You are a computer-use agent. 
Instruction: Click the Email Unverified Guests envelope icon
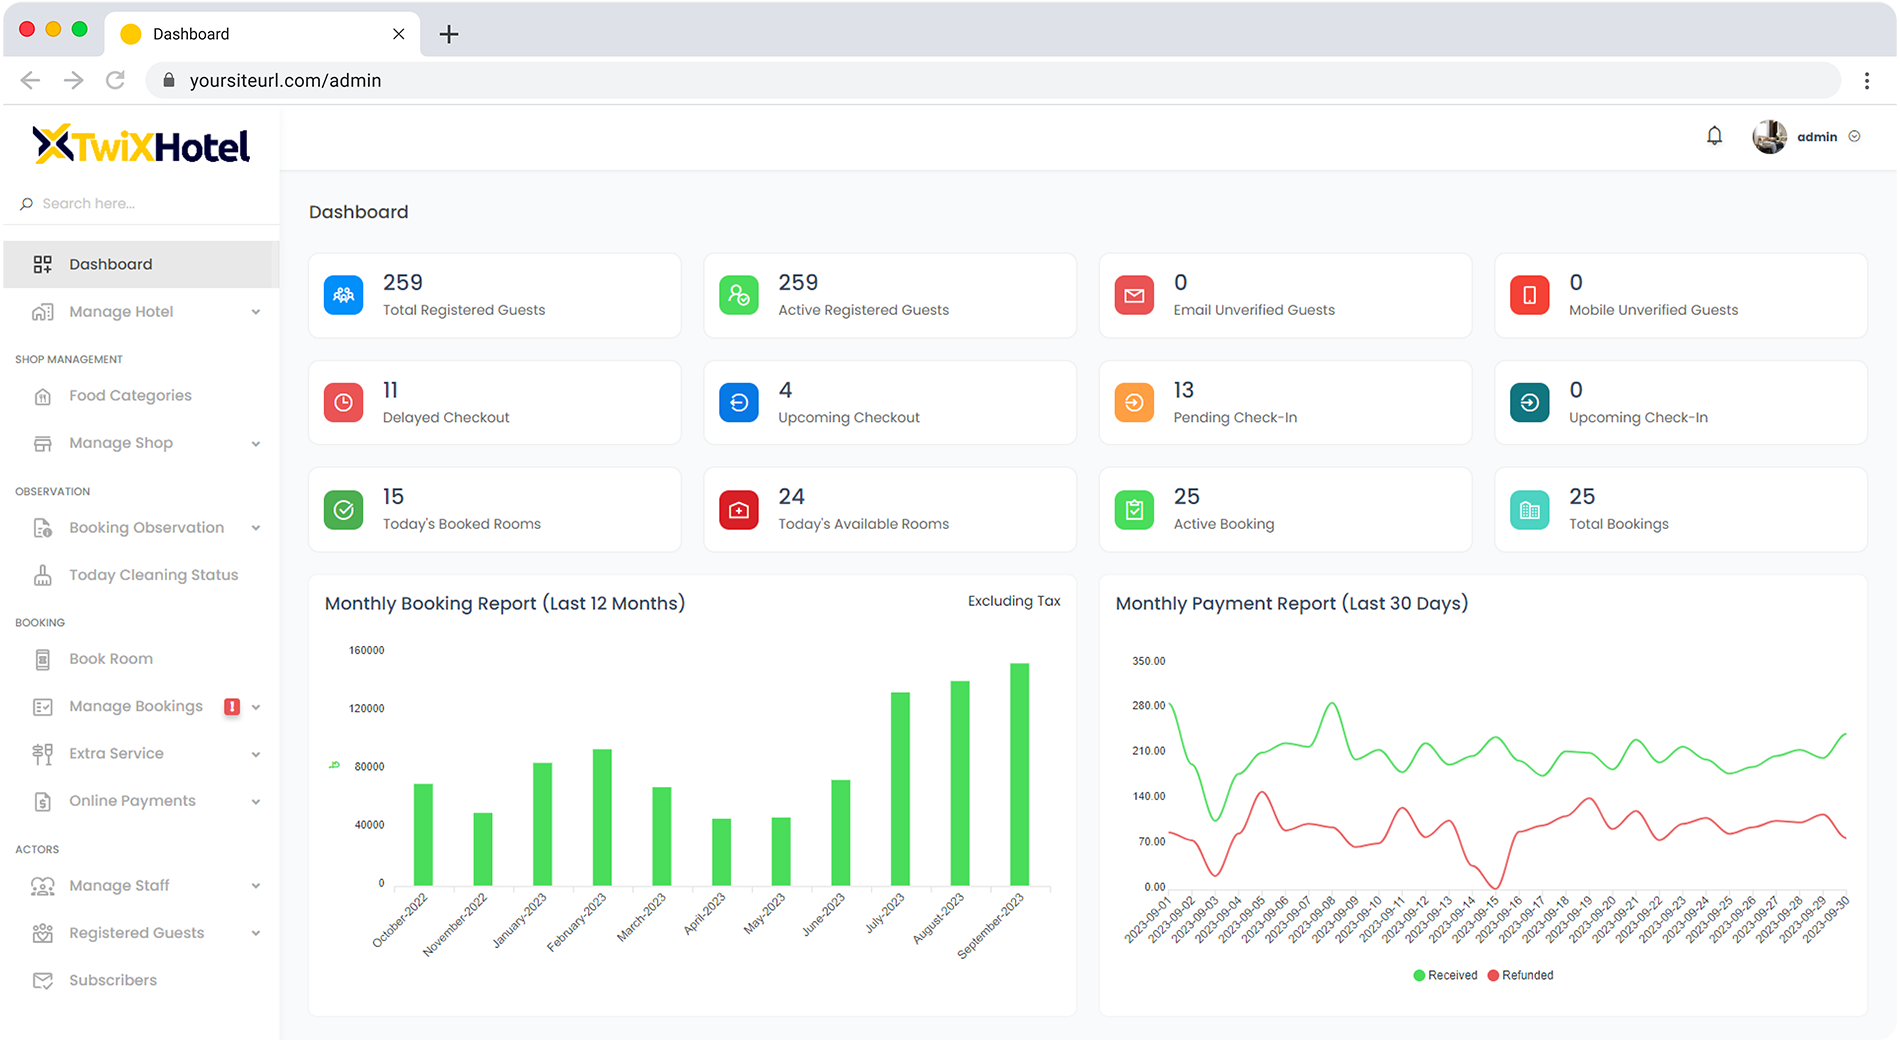click(1134, 296)
